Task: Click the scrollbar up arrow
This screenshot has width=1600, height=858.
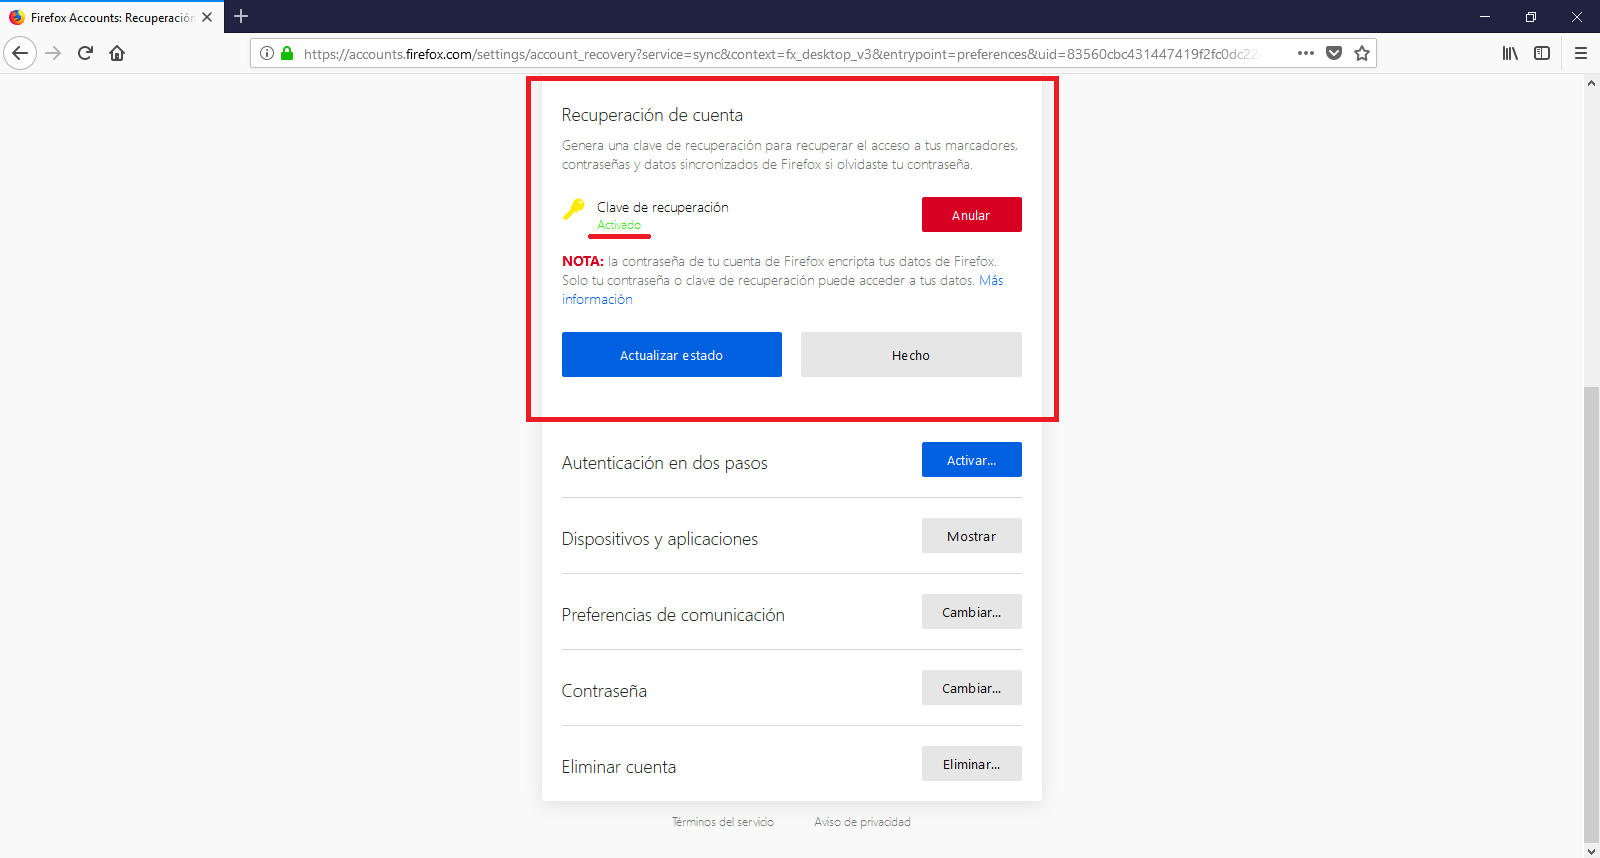Action: pyautogui.click(x=1591, y=83)
